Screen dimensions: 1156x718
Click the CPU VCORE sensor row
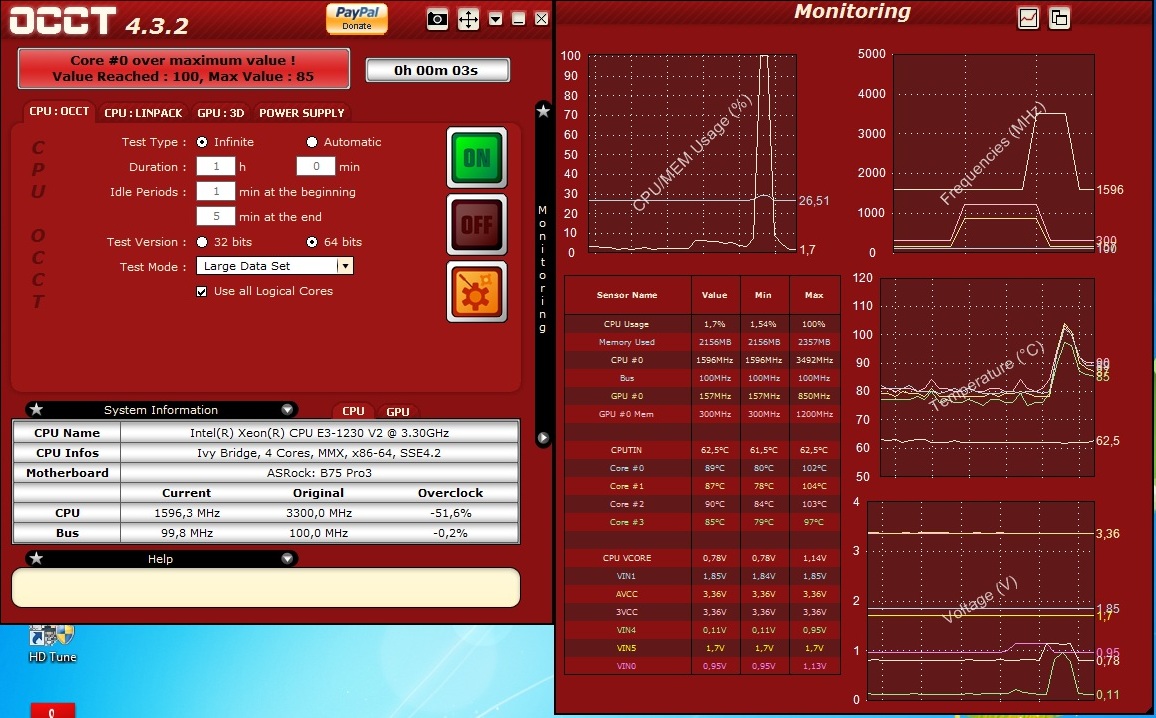[702, 558]
